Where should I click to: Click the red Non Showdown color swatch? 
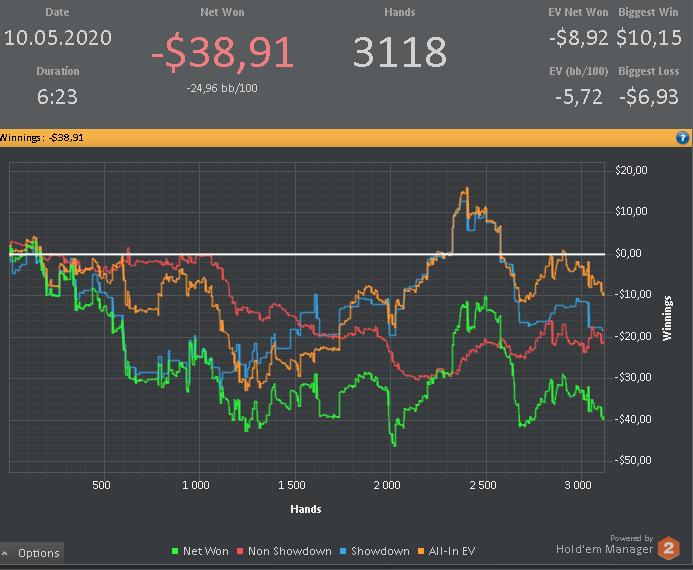(240, 551)
